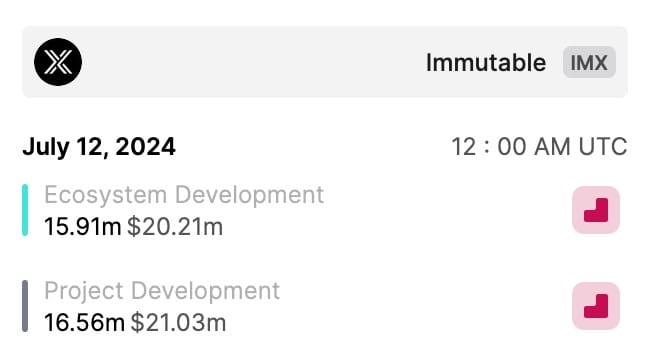Click the IMX ticker badge
The image size is (652, 360).
589,62
